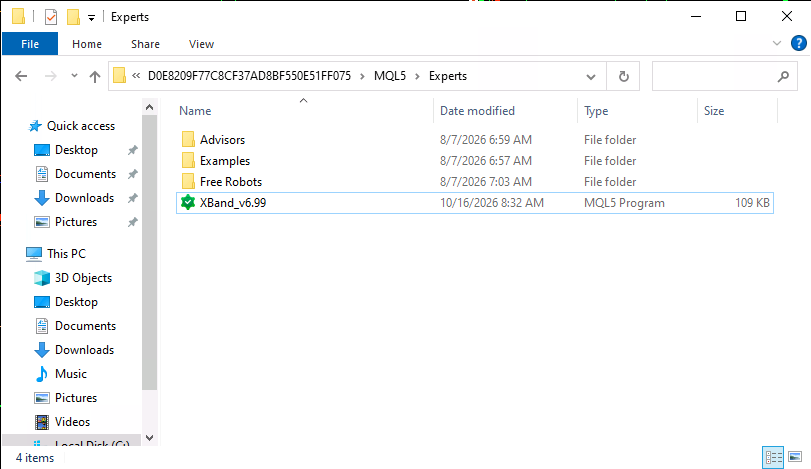Click the 8/7/2026 7:03 AM date cell
The height and width of the screenshot is (469, 811).
(486, 181)
